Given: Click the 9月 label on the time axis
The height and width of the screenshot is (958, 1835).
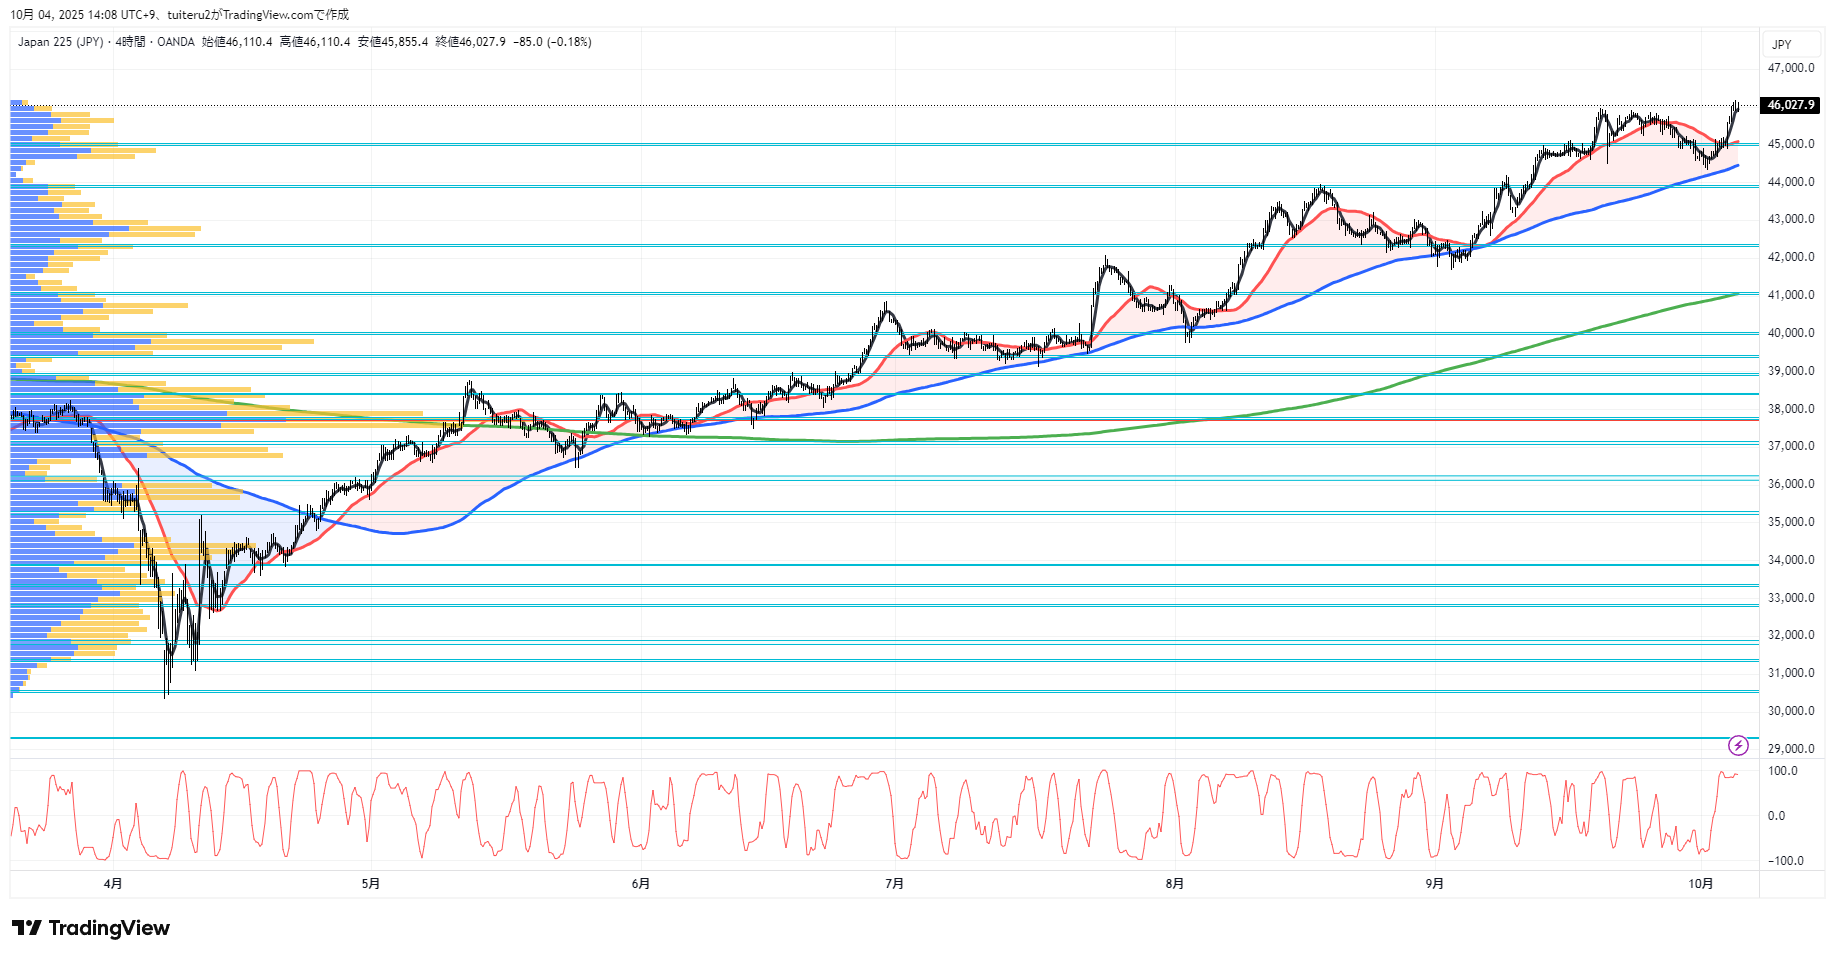Looking at the screenshot, I should tap(1435, 883).
